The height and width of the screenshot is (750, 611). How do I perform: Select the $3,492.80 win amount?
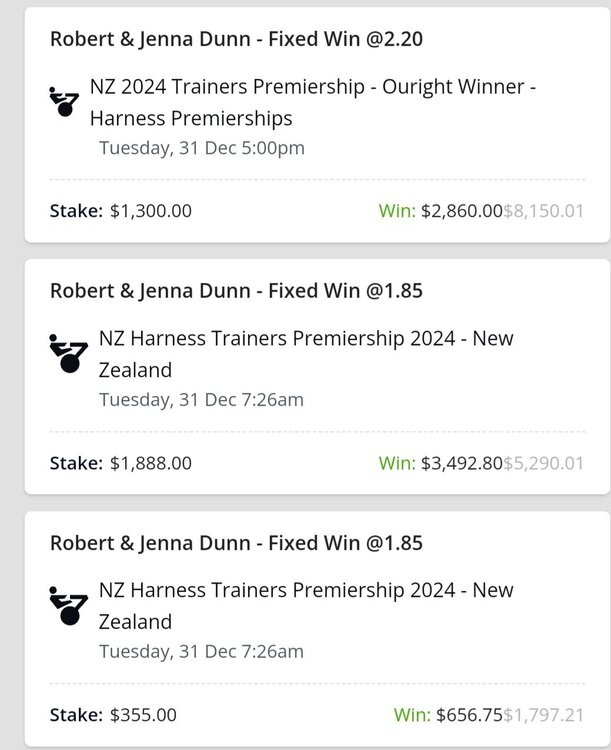[x=462, y=463]
